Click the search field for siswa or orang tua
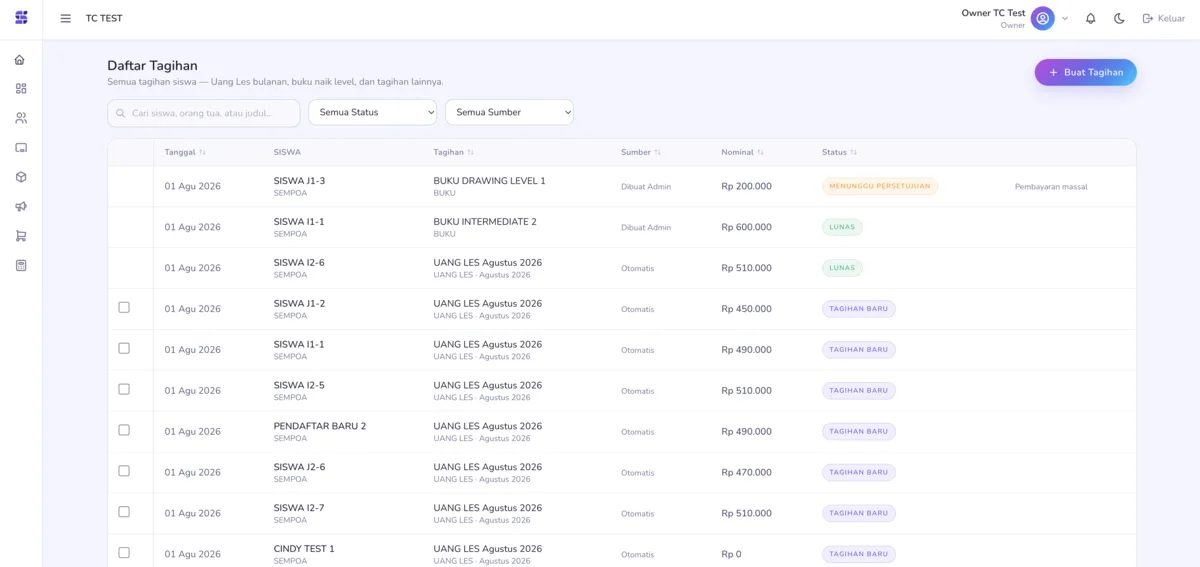This screenshot has width=1200, height=567. (204, 113)
